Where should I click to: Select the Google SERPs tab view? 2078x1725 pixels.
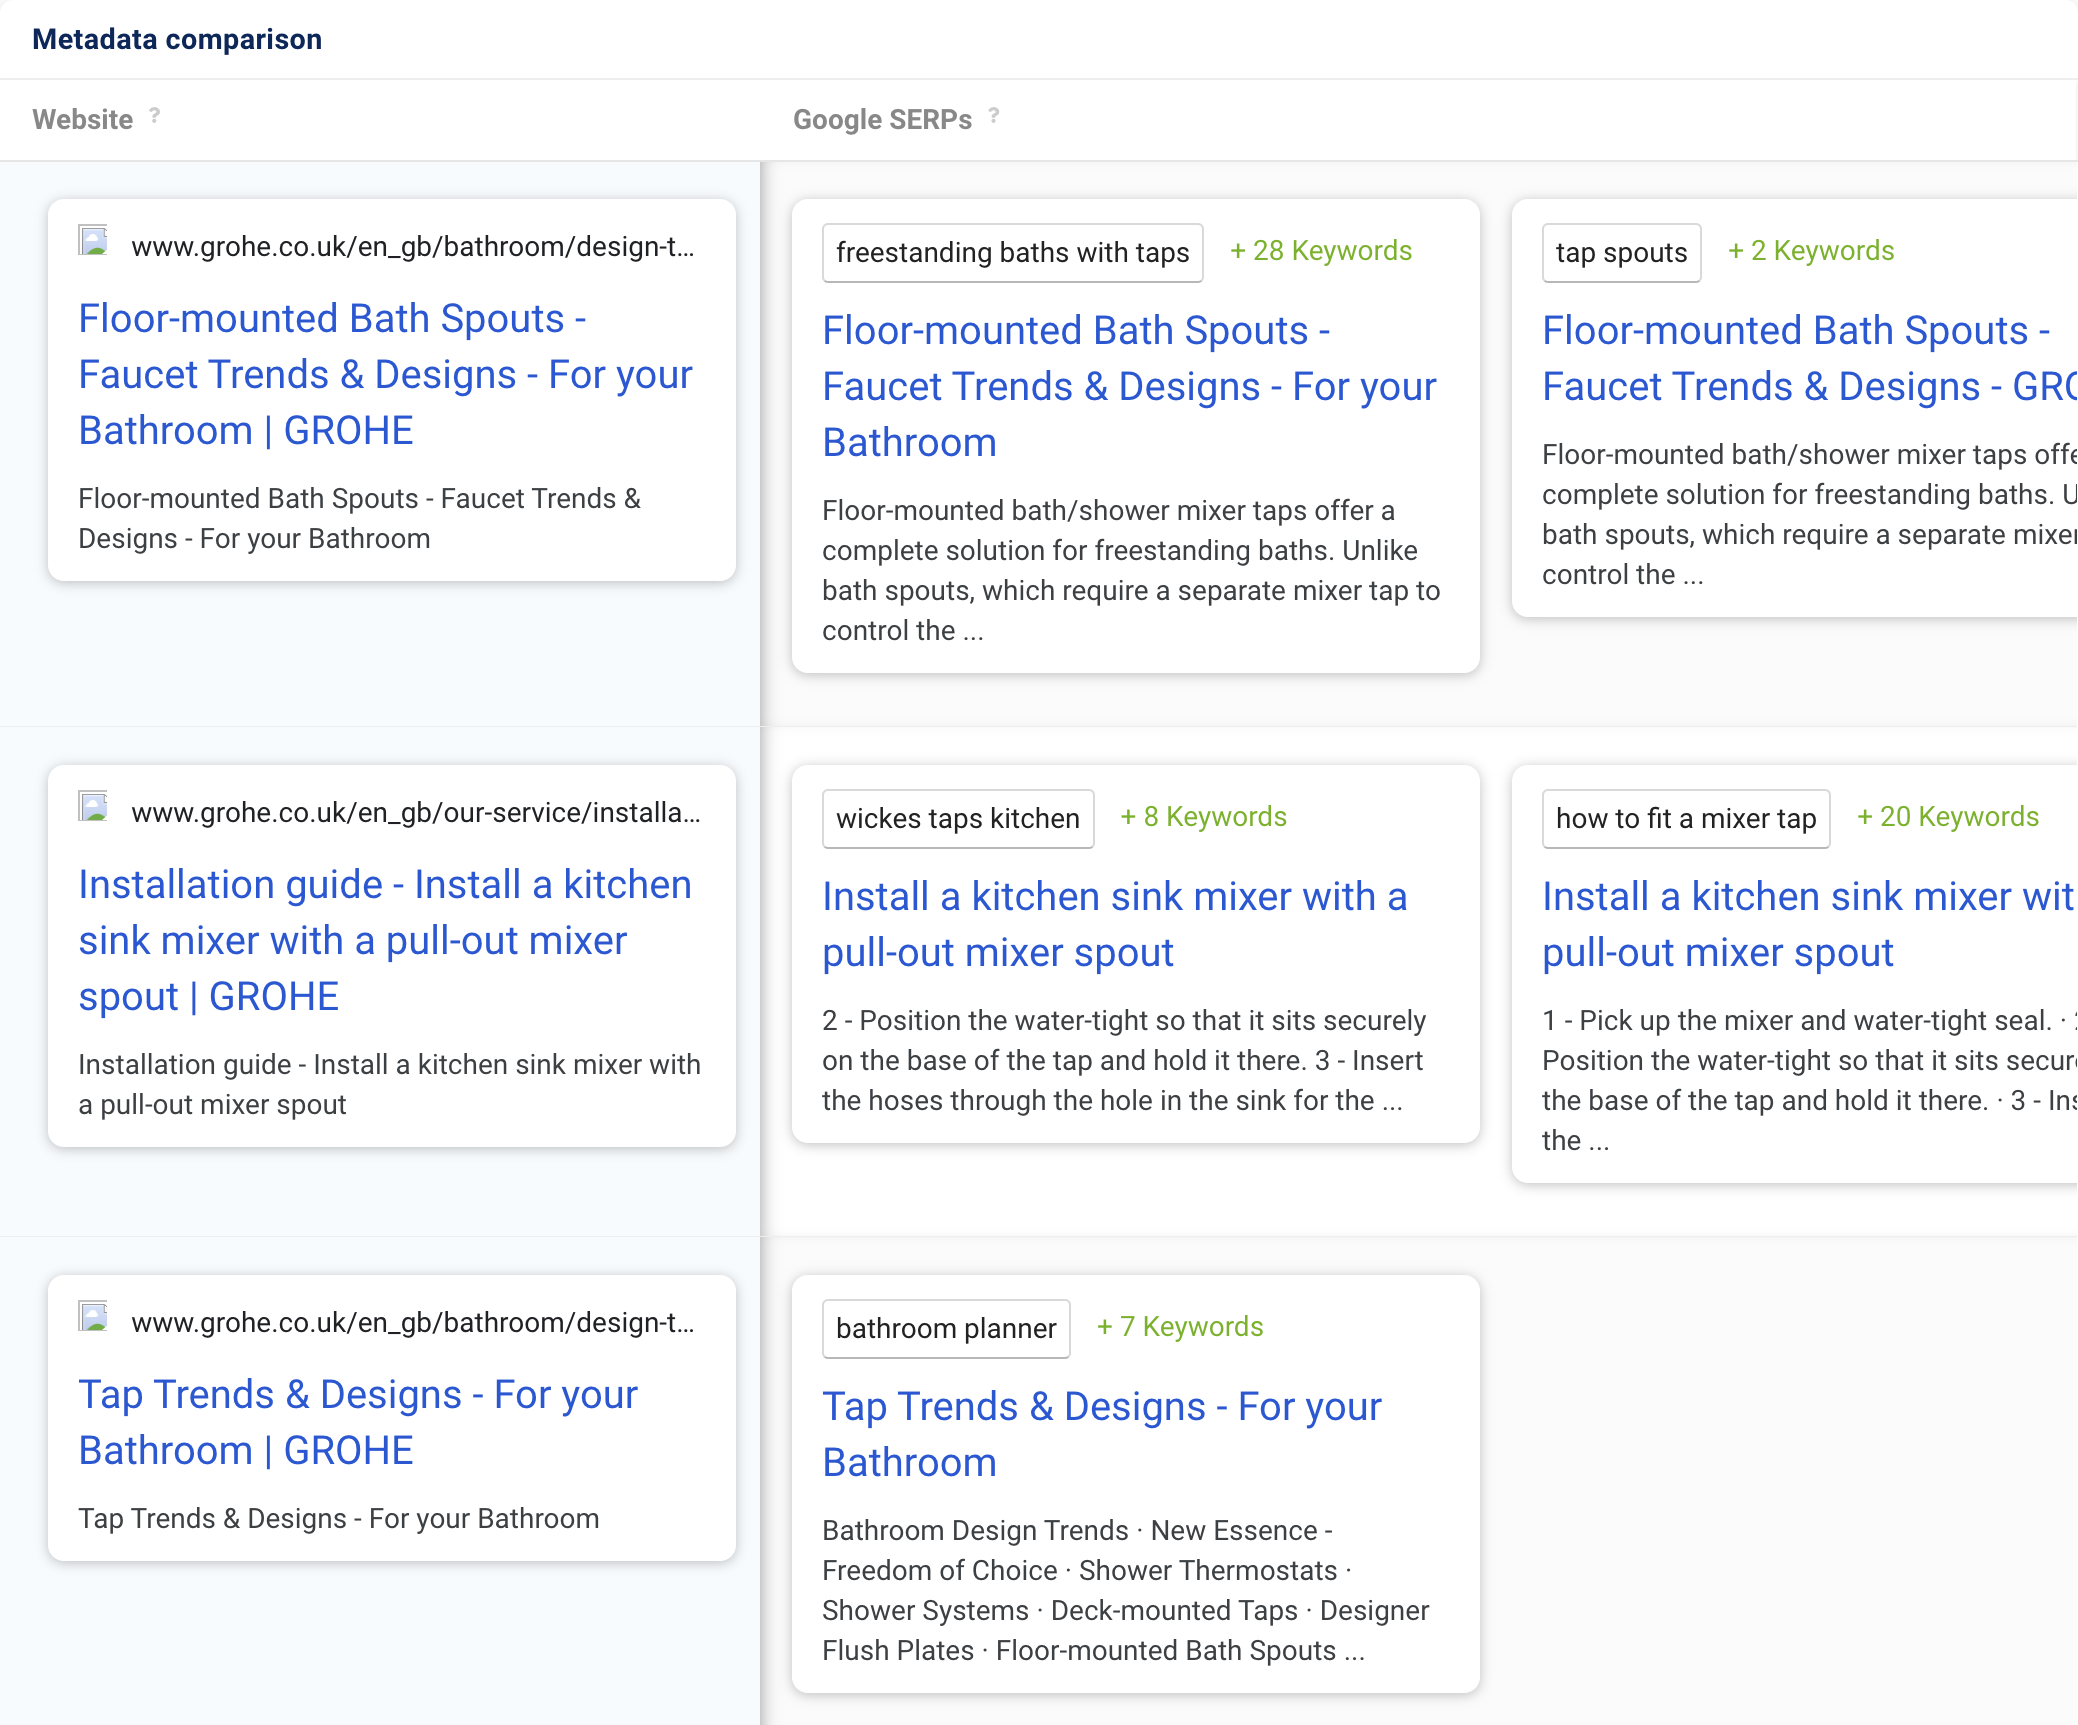pyautogui.click(x=880, y=117)
